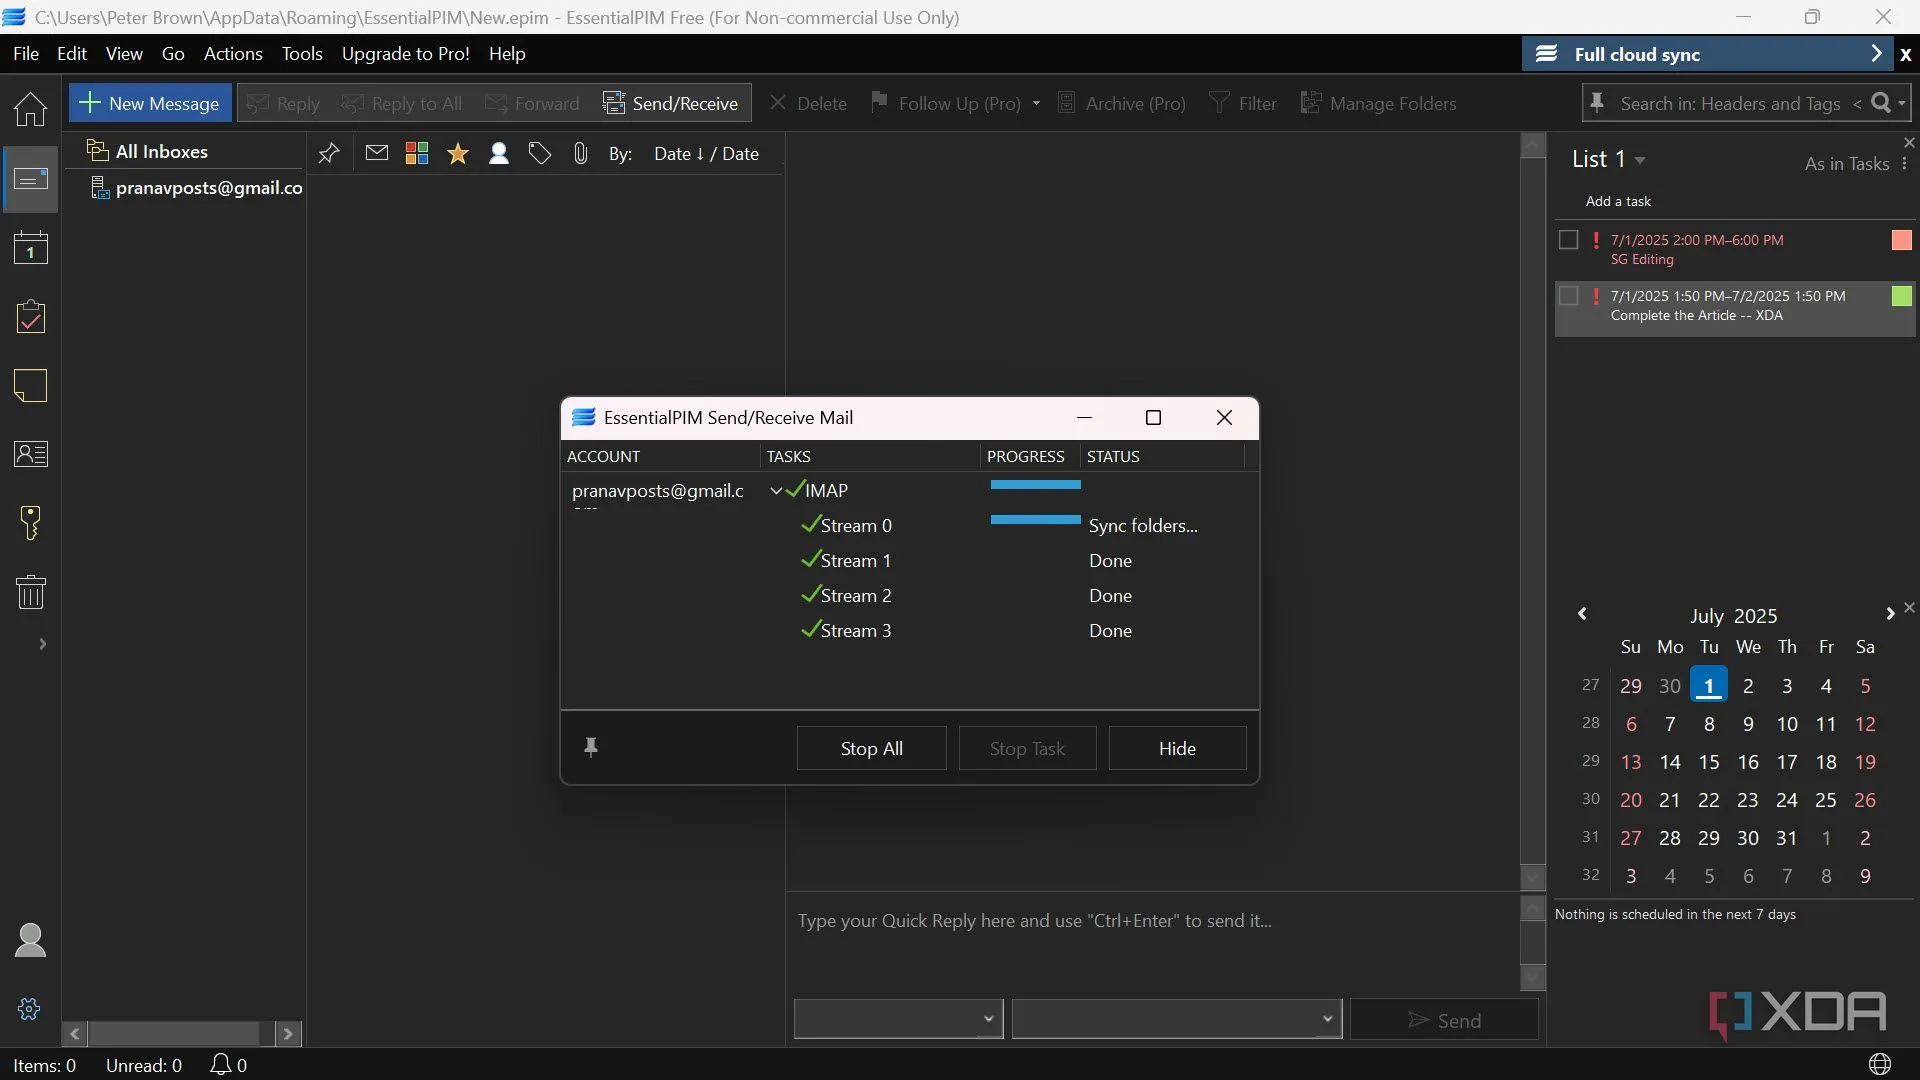
Task: Sort messages by pinned column icon
Action: click(x=329, y=153)
